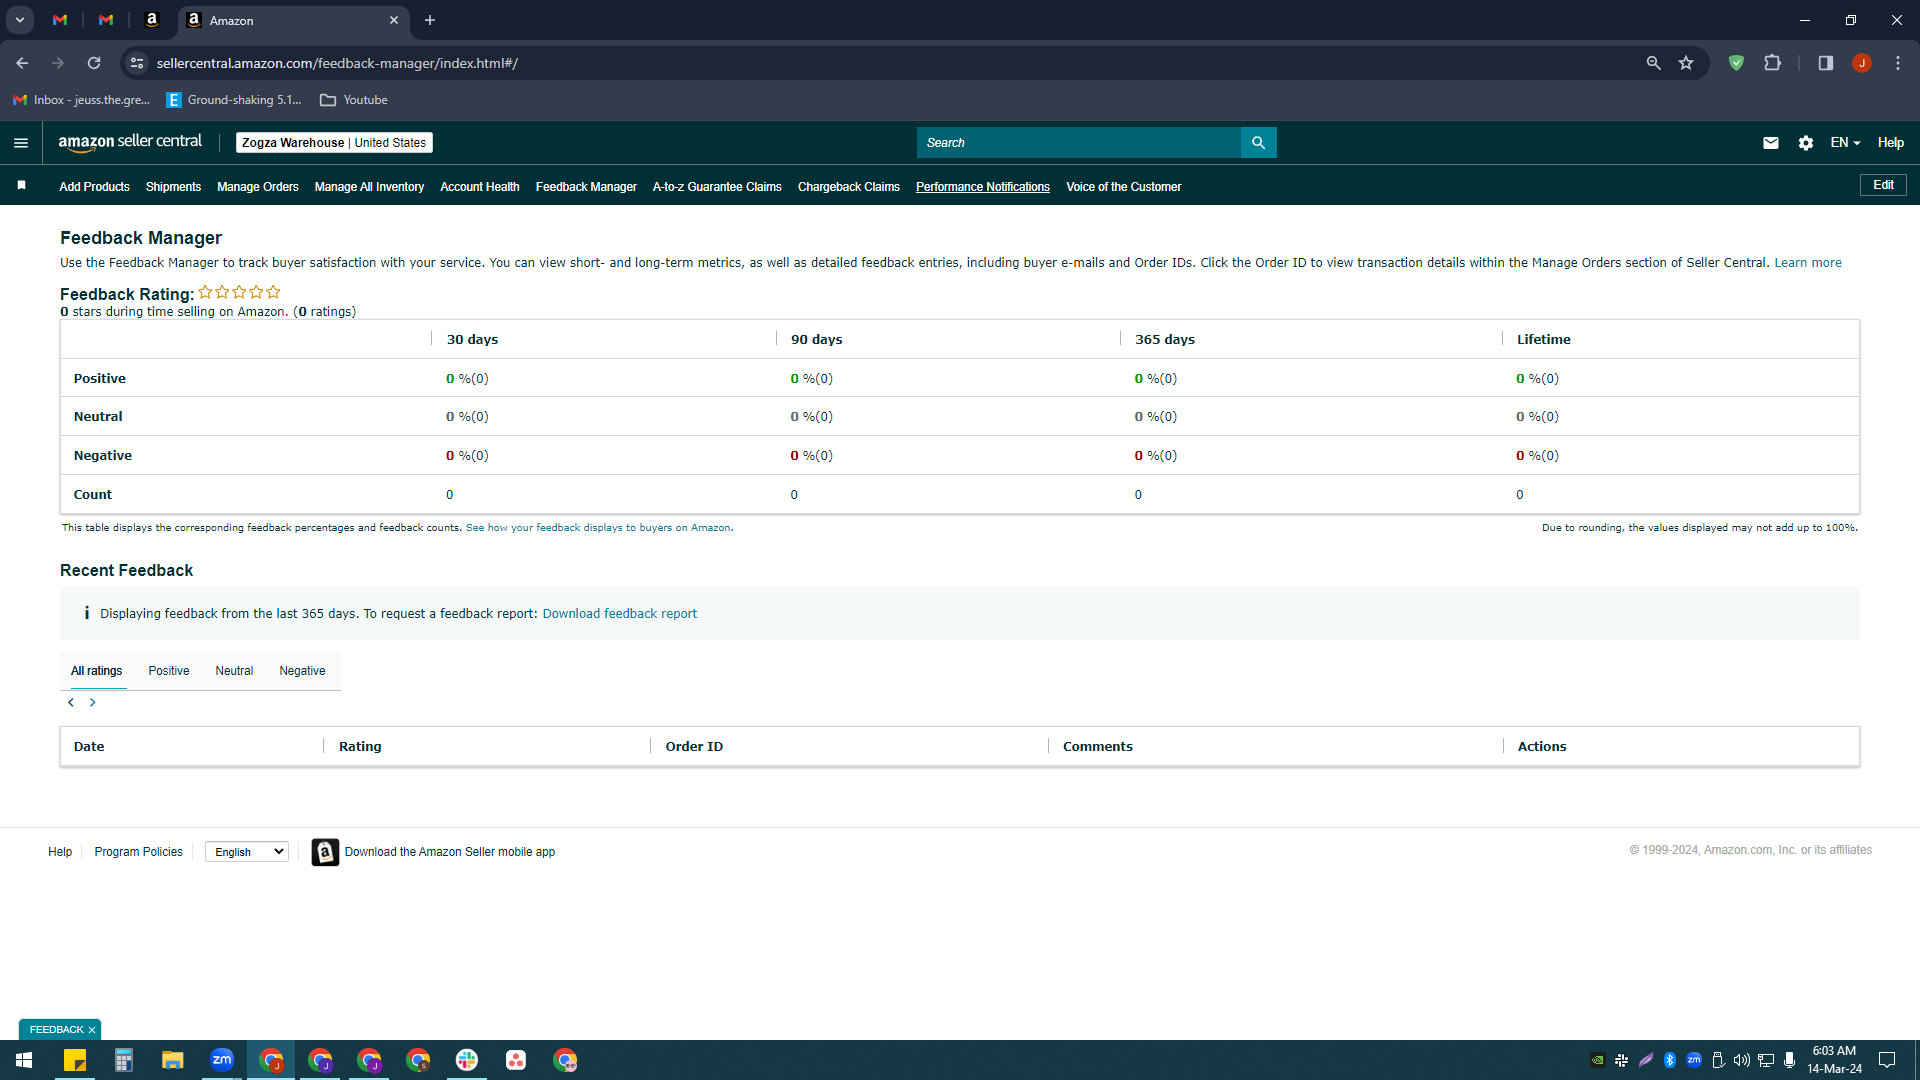
Task: Bookmark this page with the star icon
Action: coord(1686,63)
